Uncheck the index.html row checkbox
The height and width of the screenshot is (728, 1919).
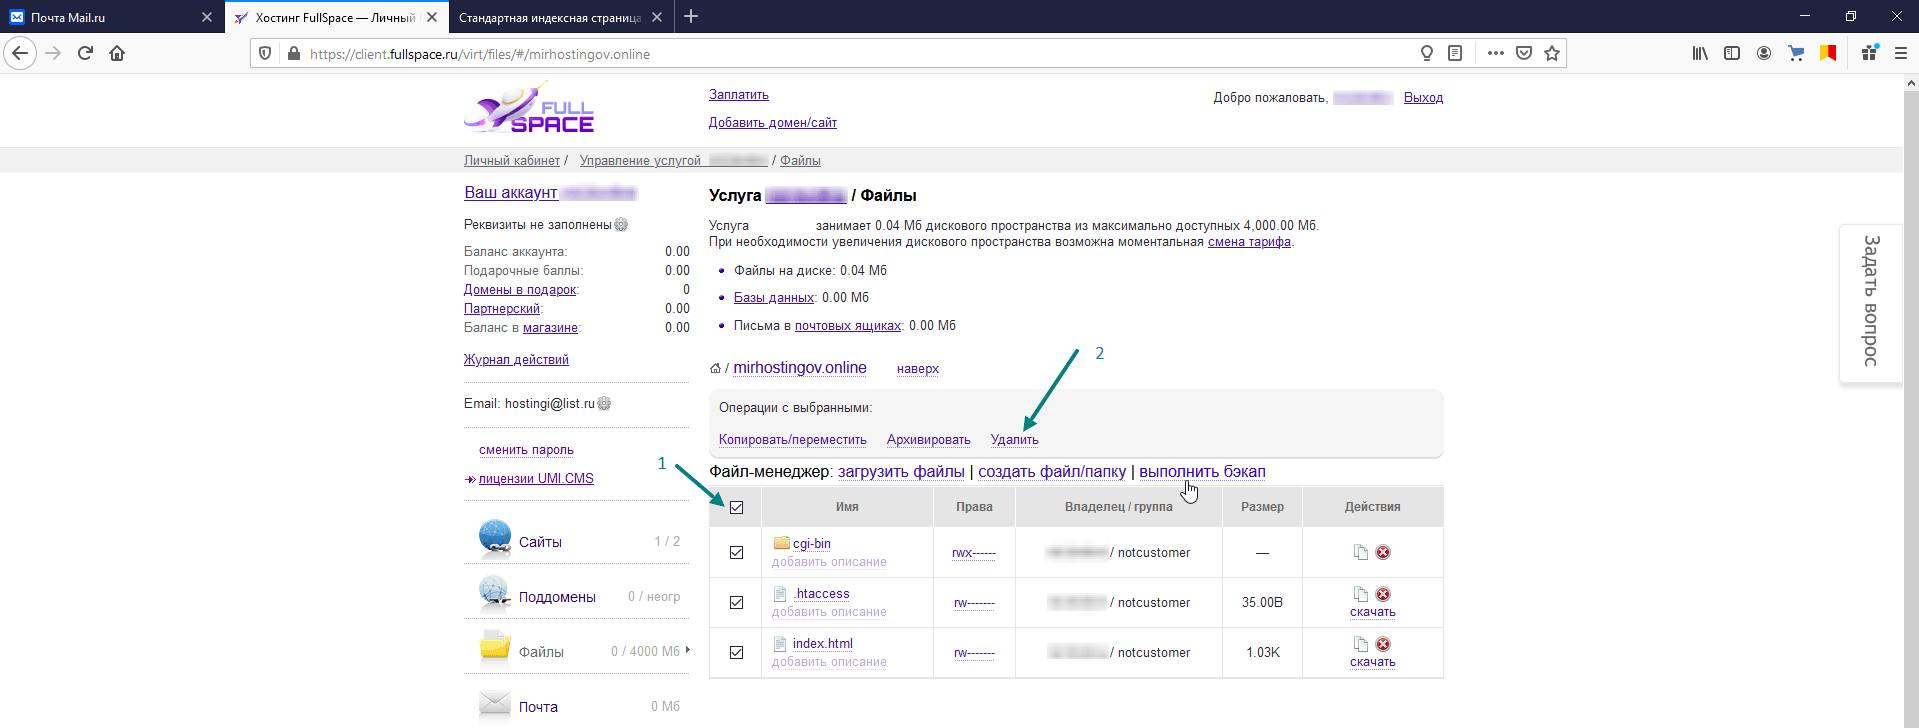click(737, 652)
